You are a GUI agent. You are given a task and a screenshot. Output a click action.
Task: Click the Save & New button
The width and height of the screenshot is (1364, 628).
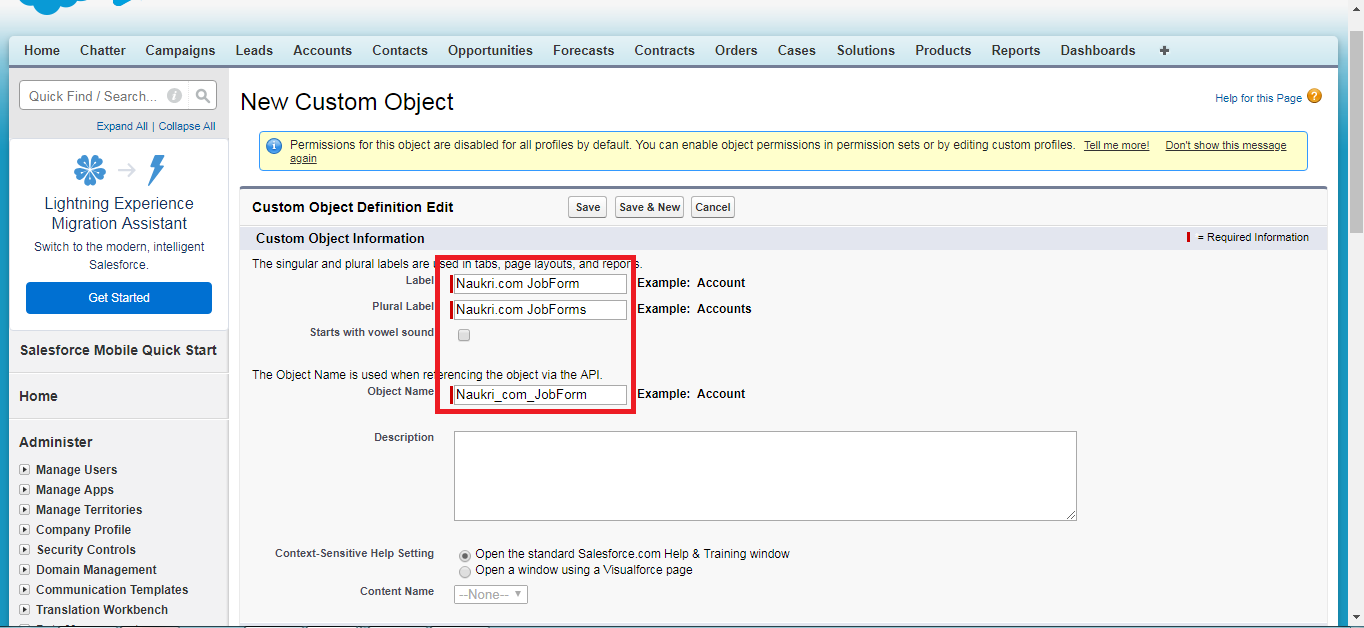(650, 207)
